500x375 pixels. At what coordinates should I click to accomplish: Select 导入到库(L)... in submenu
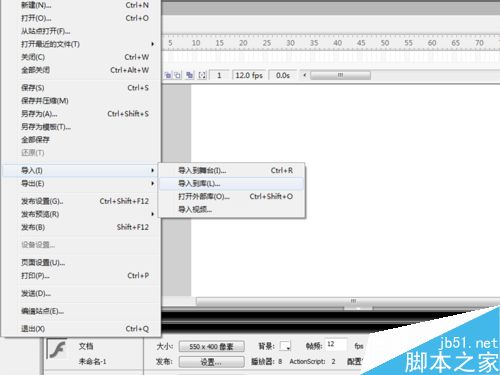(231, 183)
